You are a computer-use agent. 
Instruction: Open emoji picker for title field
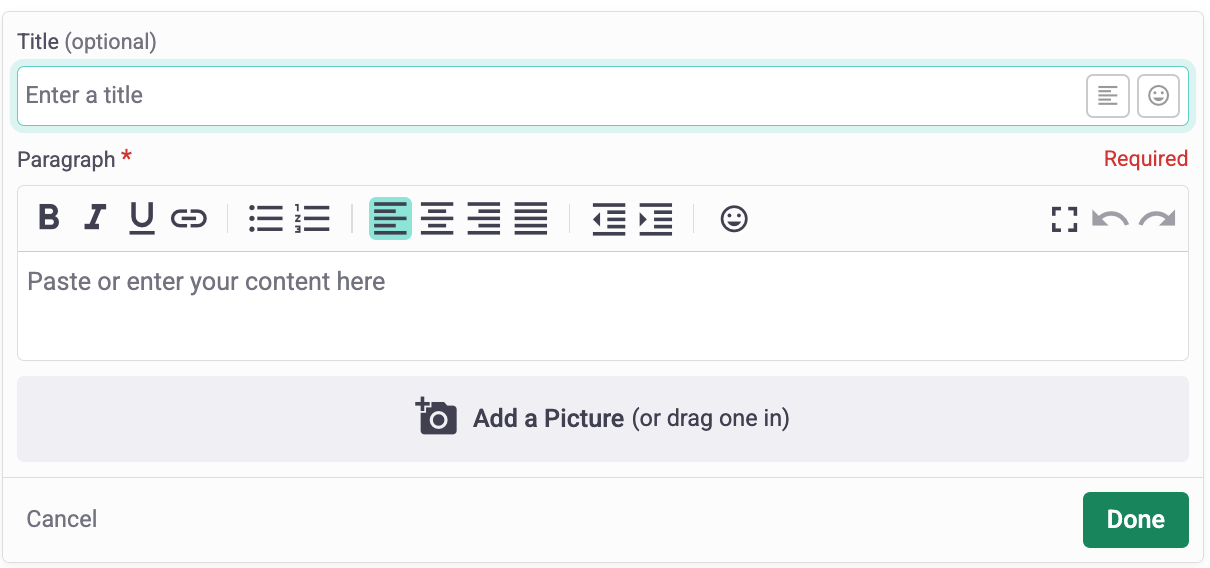(x=1158, y=96)
